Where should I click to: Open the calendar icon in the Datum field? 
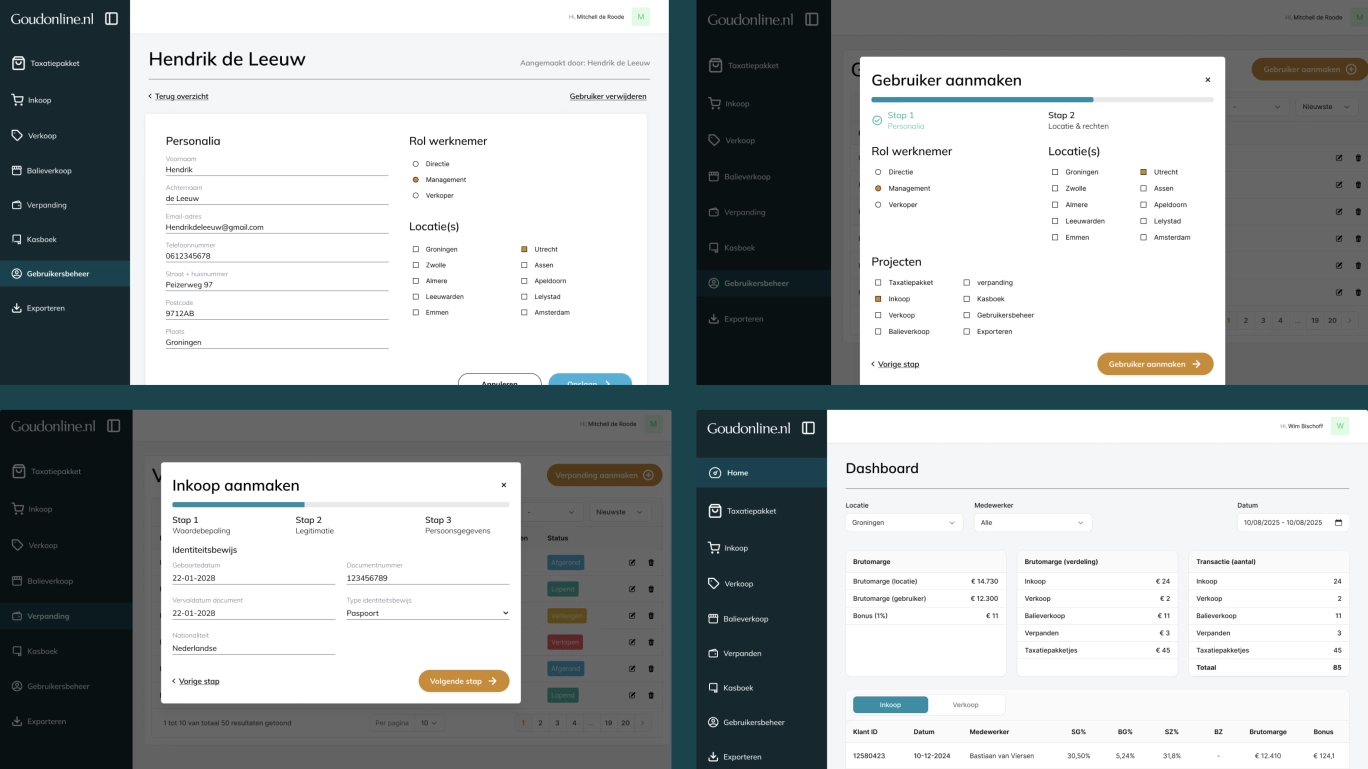[1339, 523]
